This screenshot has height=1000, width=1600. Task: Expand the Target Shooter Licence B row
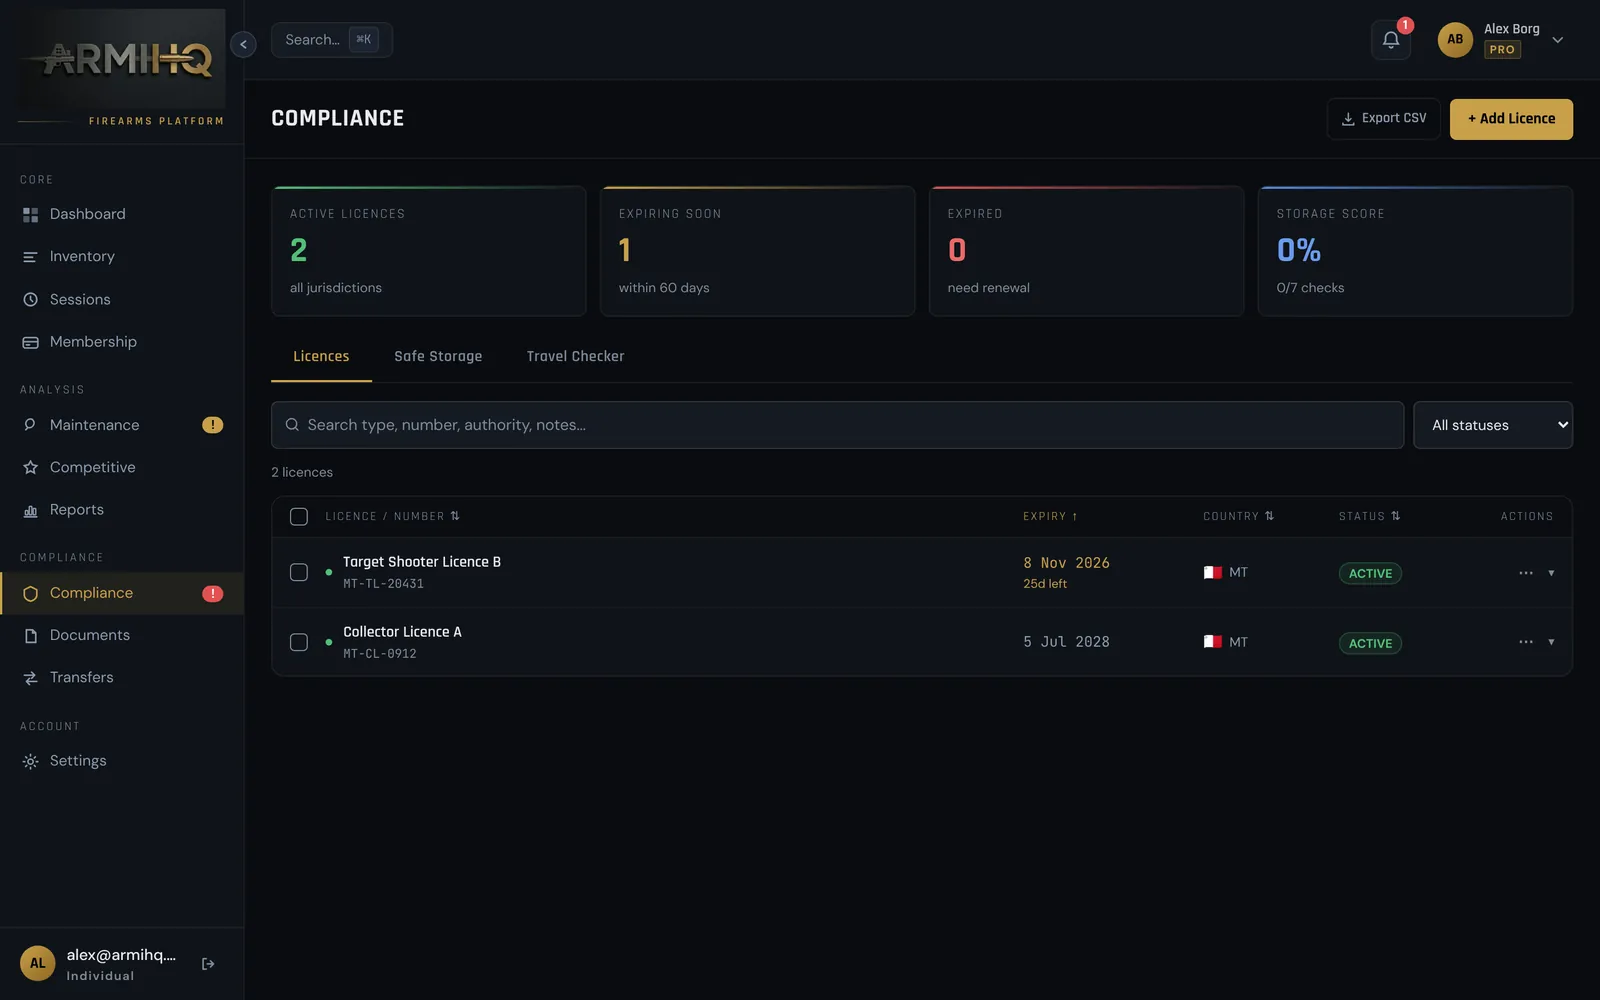coord(1551,573)
